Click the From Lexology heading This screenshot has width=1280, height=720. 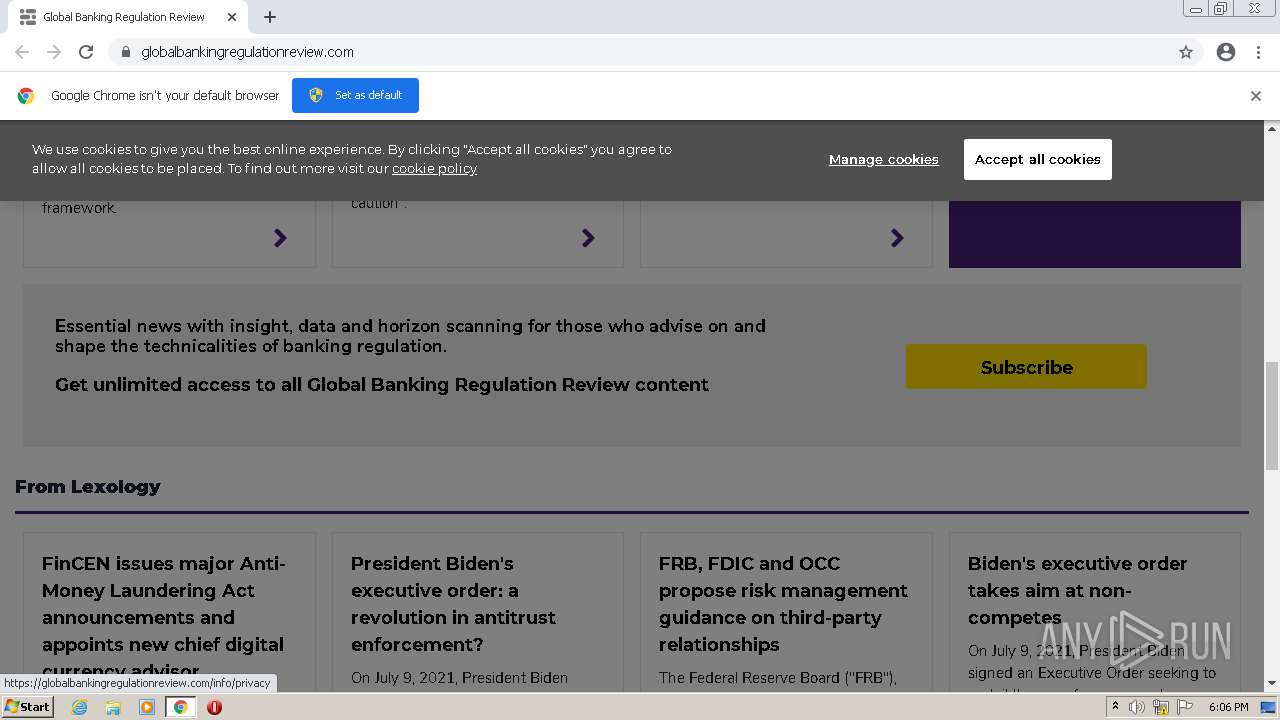[x=88, y=487]
